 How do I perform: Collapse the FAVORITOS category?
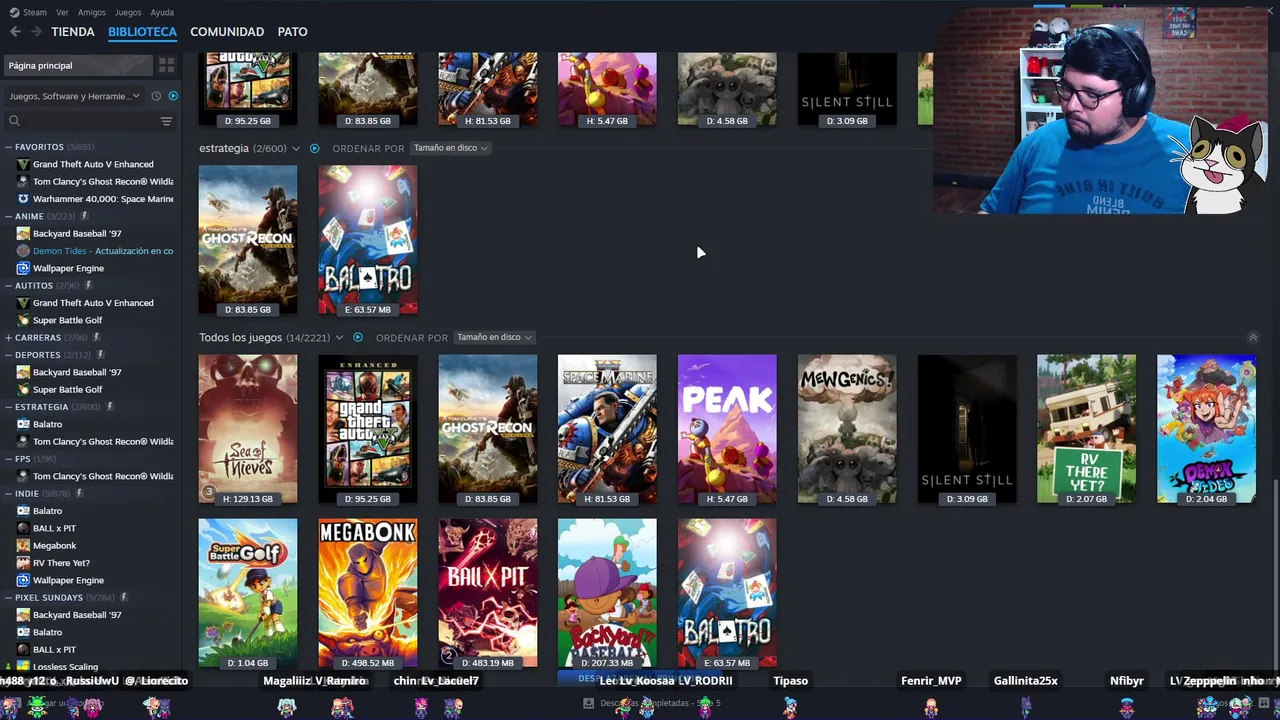pos(8,147)
